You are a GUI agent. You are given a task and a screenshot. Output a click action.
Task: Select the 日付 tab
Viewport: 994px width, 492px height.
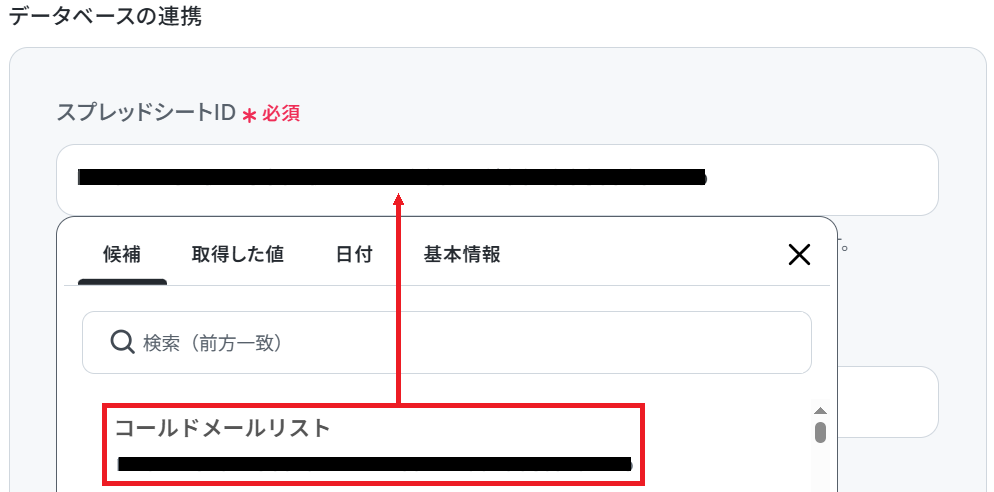[354, 255]
